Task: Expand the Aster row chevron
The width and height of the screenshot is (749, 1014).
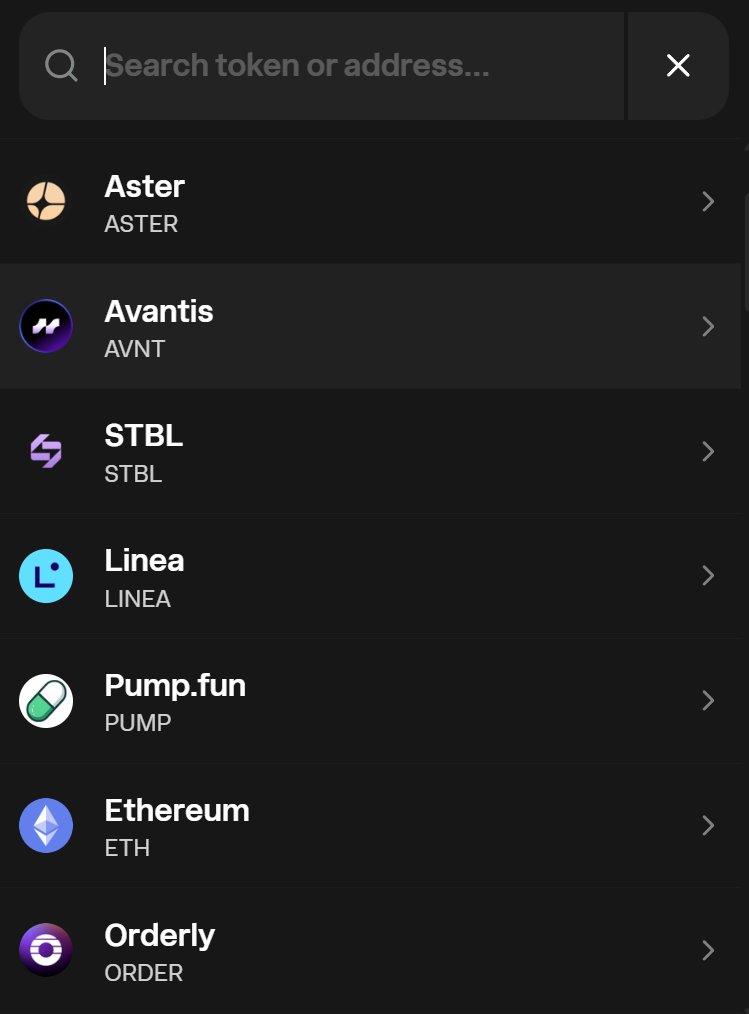Action: pyautogui.click(x=708, y=202)
